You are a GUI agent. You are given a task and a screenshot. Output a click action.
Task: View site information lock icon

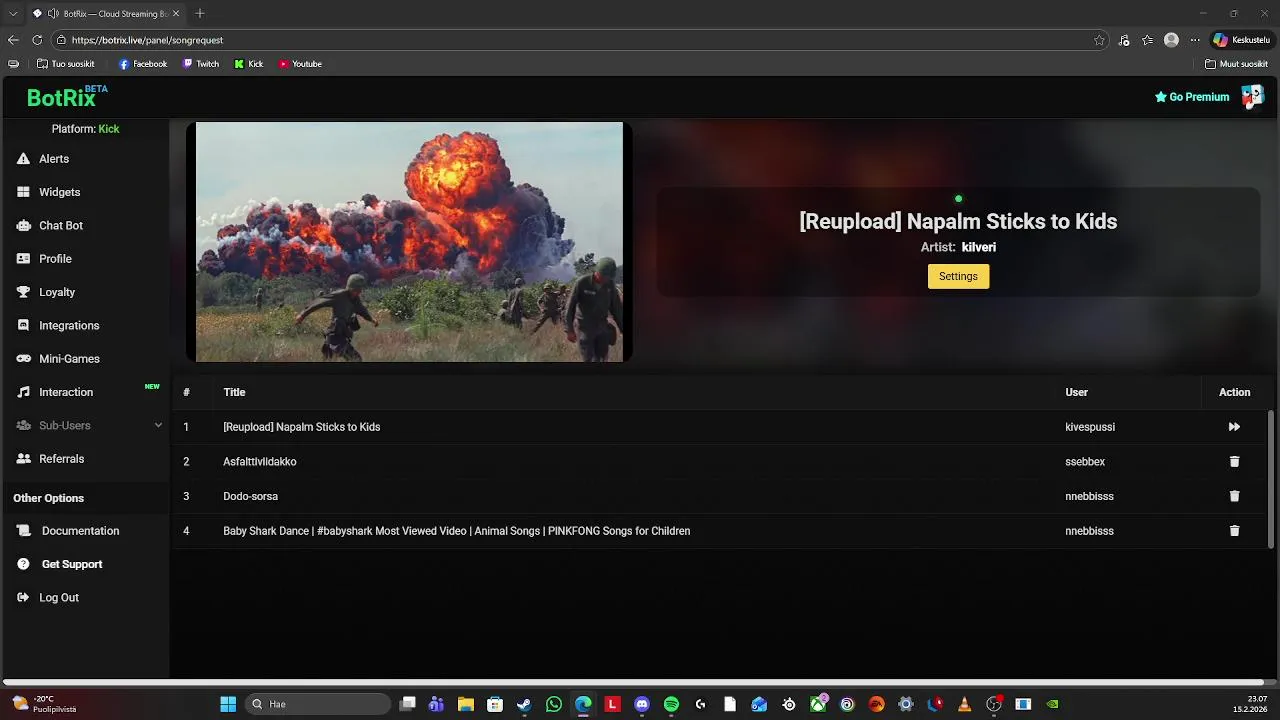coord(61,40)
